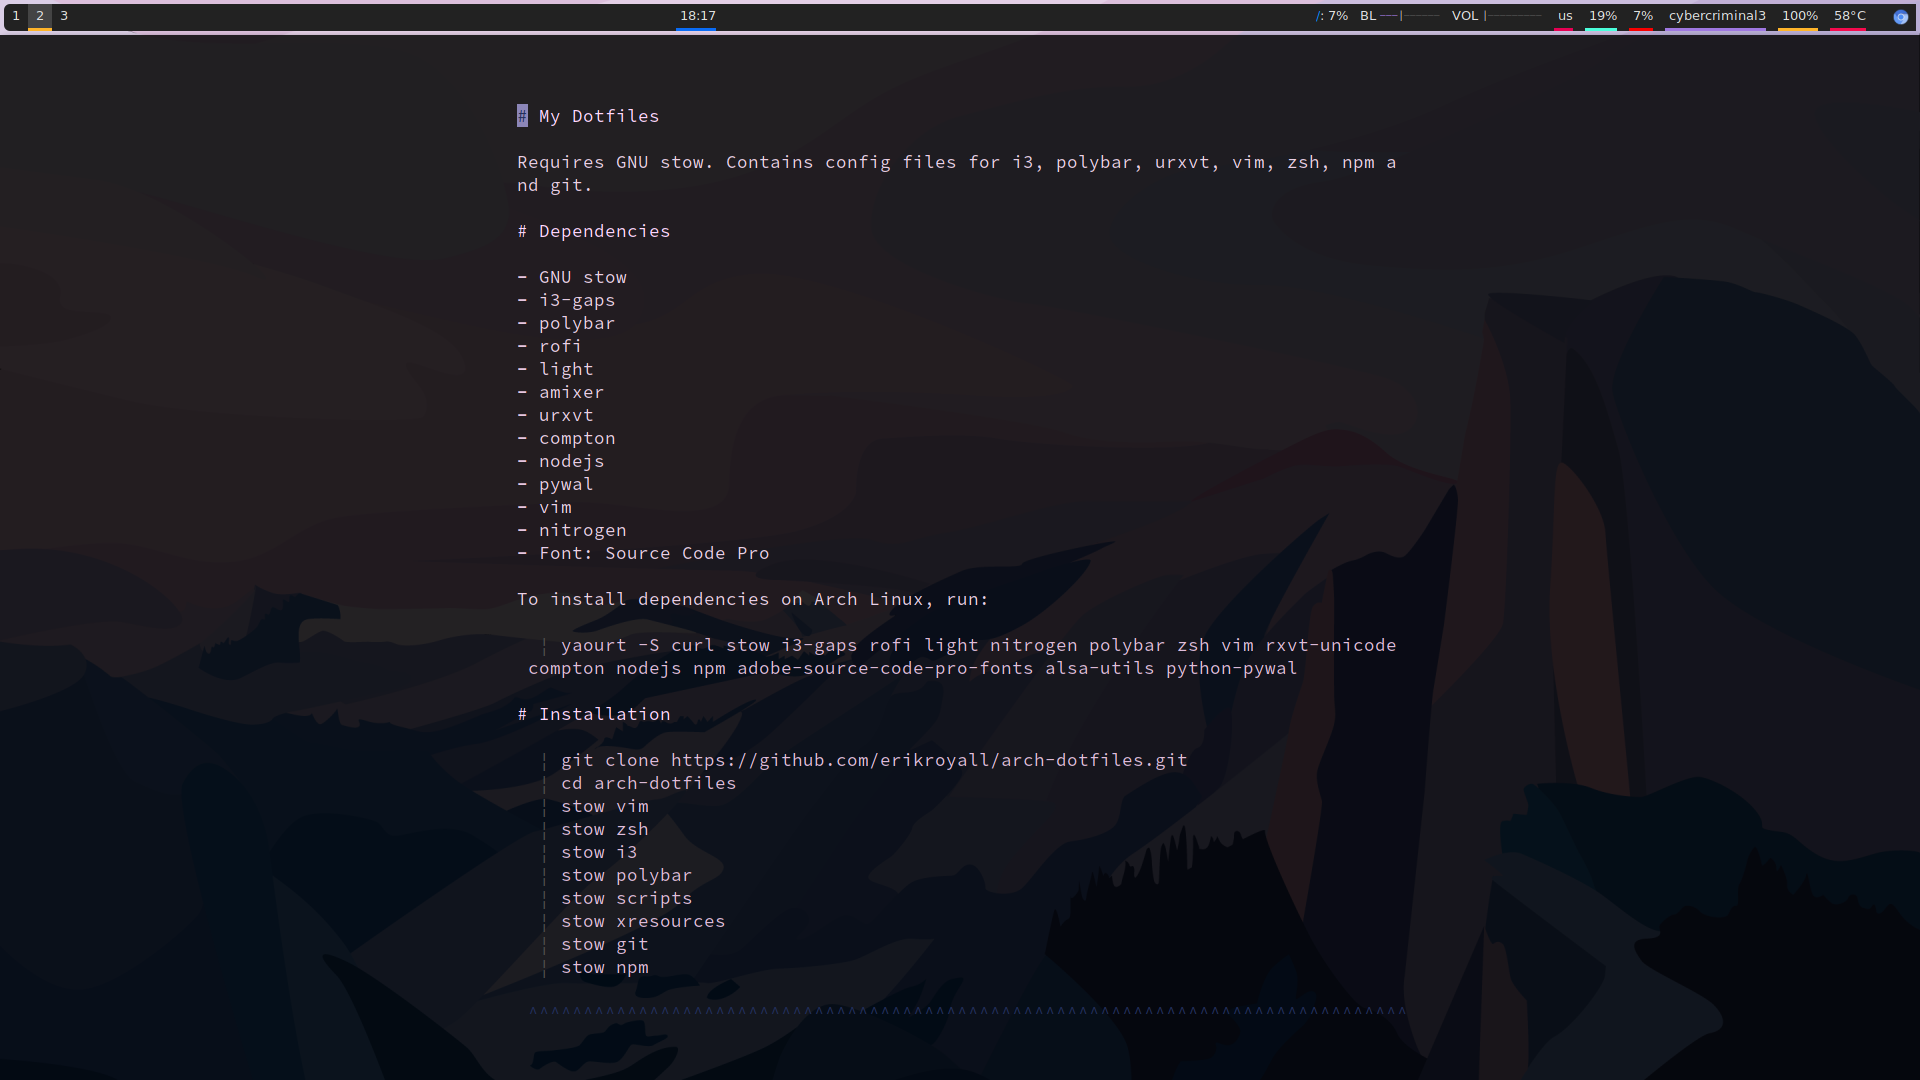Click the My Dotfiles title line
The height and width of the screenshot is (1080, 1920).
[x=598, y=116]
